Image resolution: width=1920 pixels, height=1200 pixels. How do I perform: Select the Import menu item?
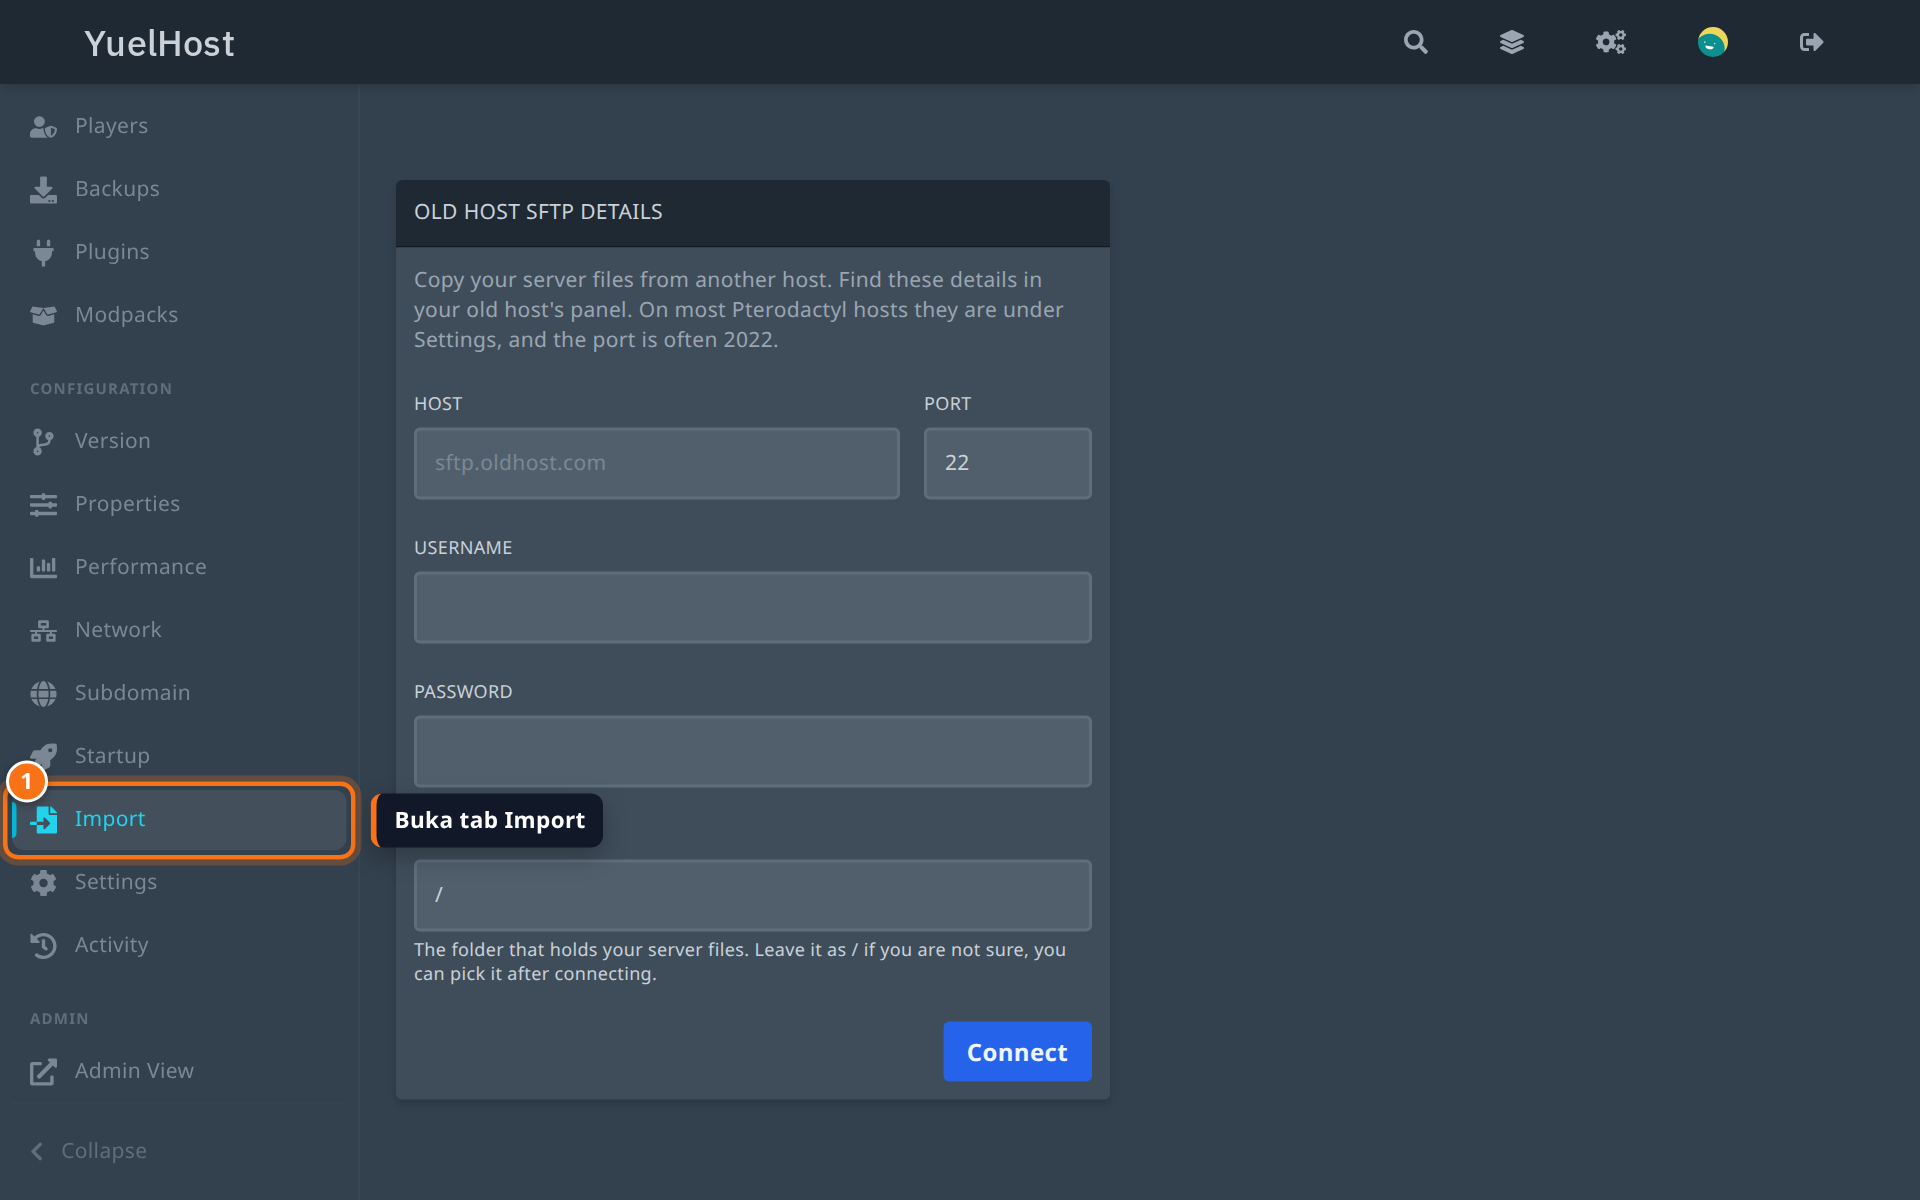(x=180, y=819)
